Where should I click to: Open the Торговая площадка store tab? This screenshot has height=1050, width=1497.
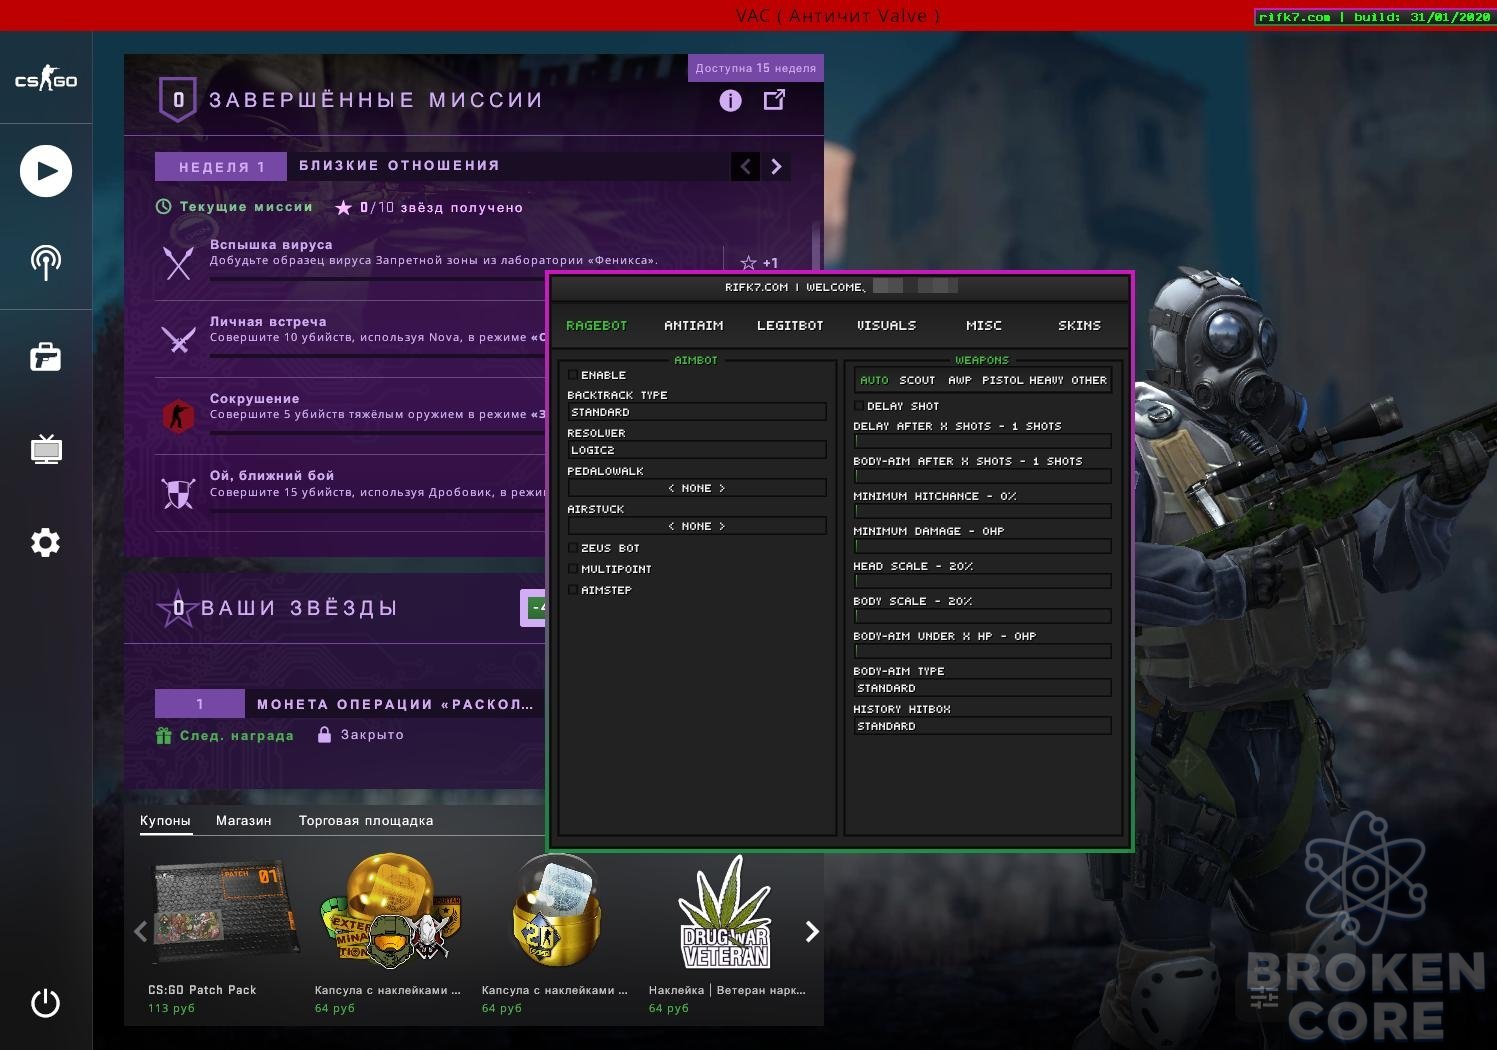click(366, 821)
